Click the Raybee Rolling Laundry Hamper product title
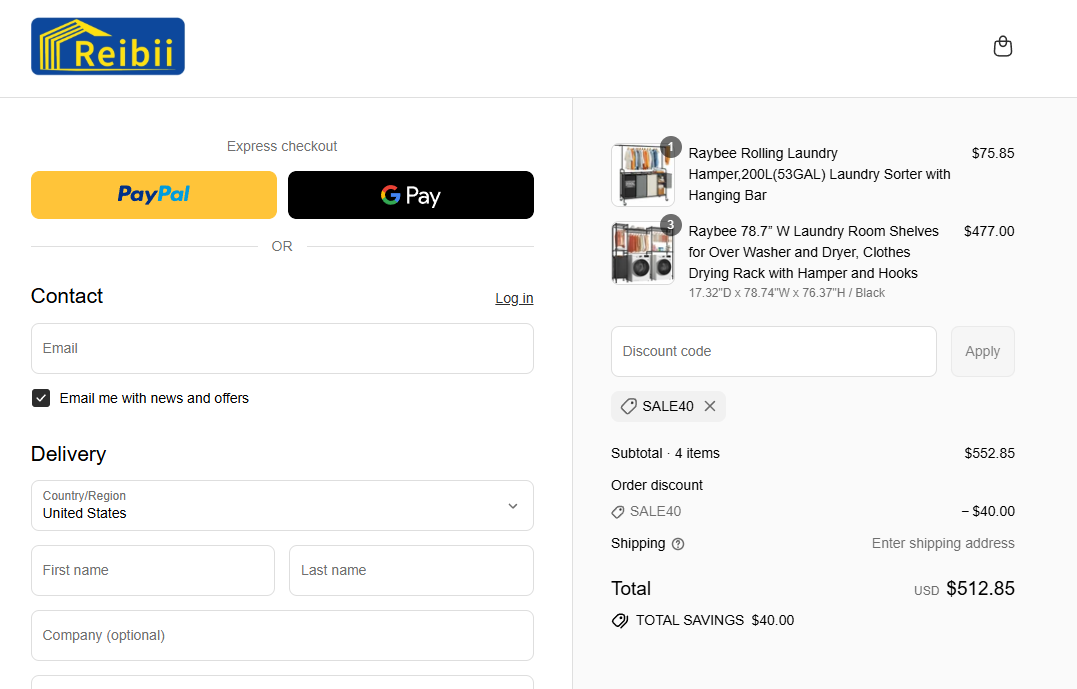 819,174
